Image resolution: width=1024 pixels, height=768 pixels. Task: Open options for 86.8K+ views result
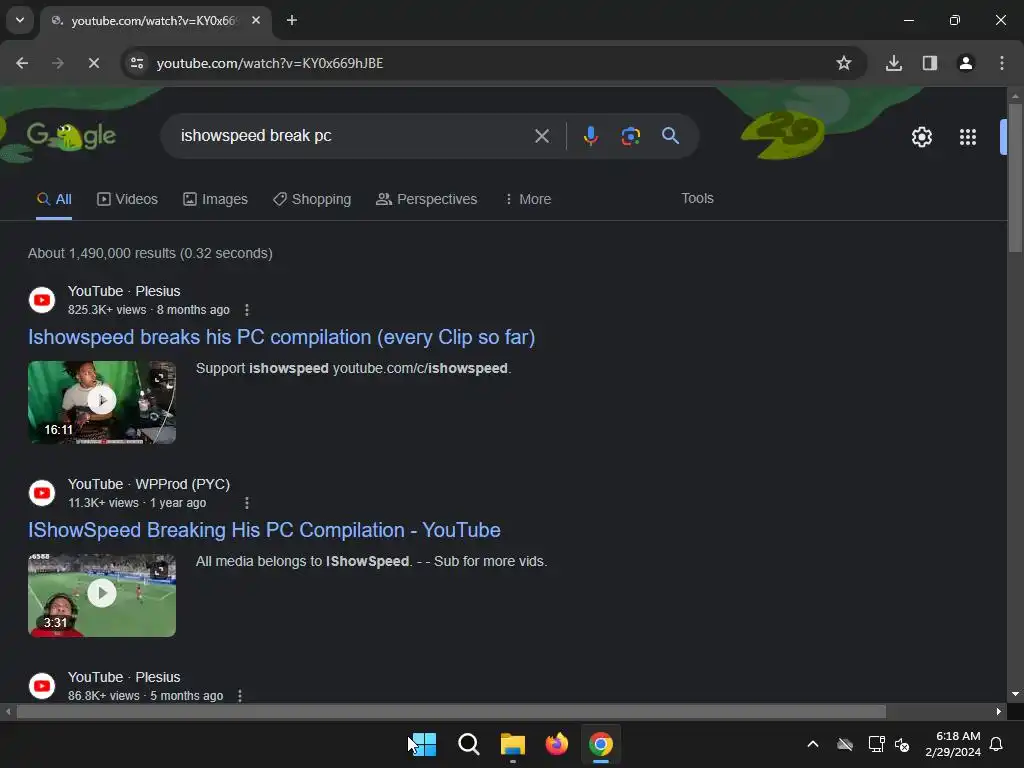pos(240,696)
